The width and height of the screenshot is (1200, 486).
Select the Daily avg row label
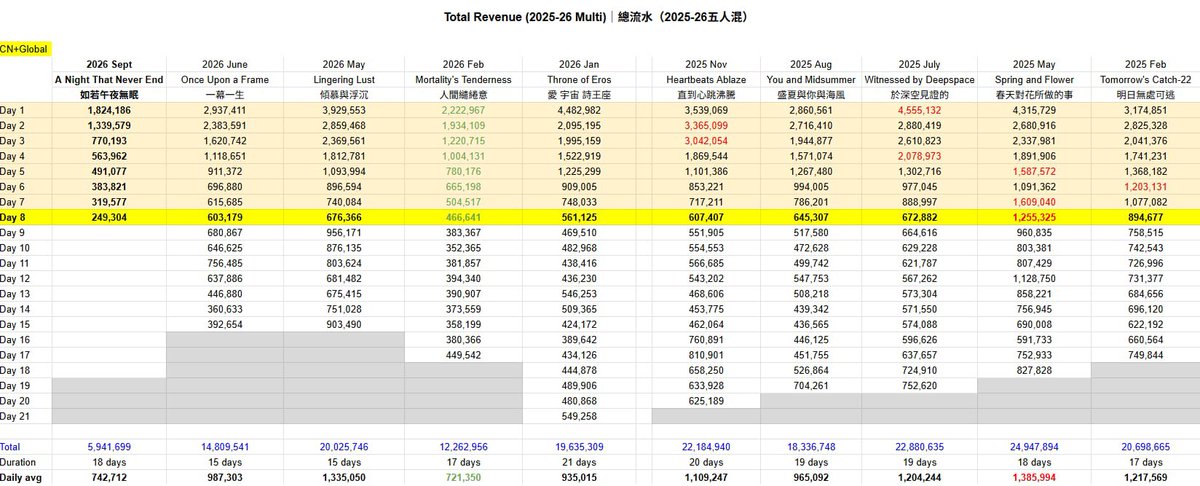point(20,478)
